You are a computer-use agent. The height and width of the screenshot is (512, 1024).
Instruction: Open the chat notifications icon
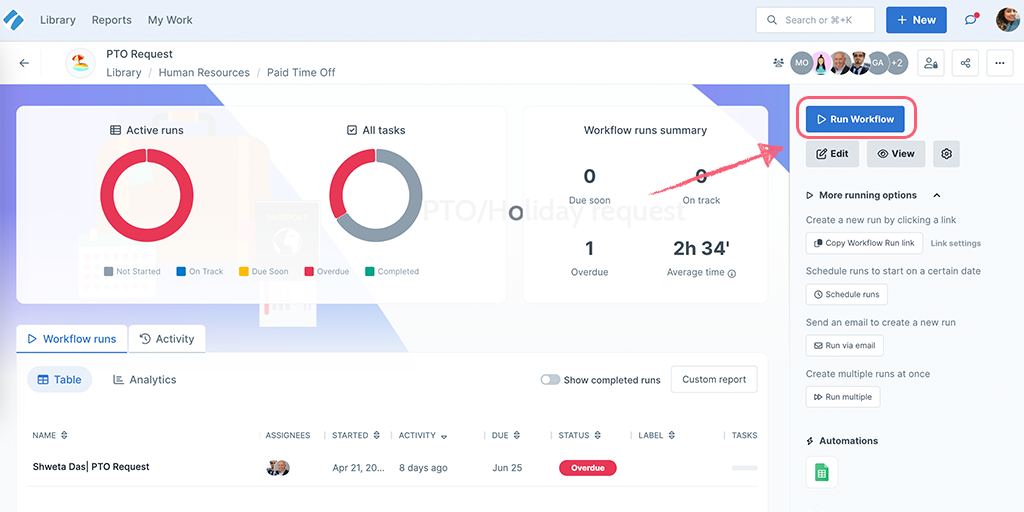[x=971, y=20]
